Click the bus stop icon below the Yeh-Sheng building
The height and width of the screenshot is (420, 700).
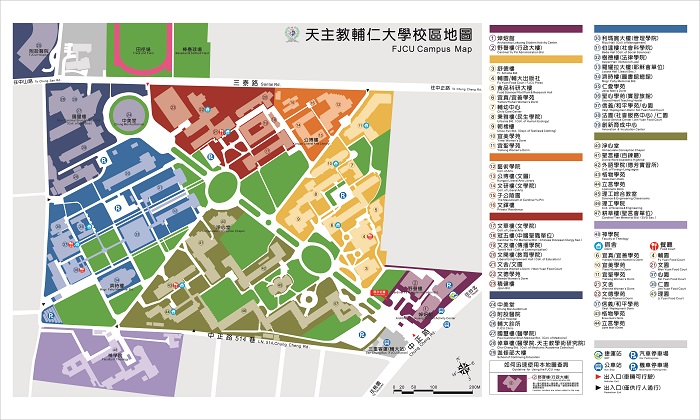tap(441, 311)
